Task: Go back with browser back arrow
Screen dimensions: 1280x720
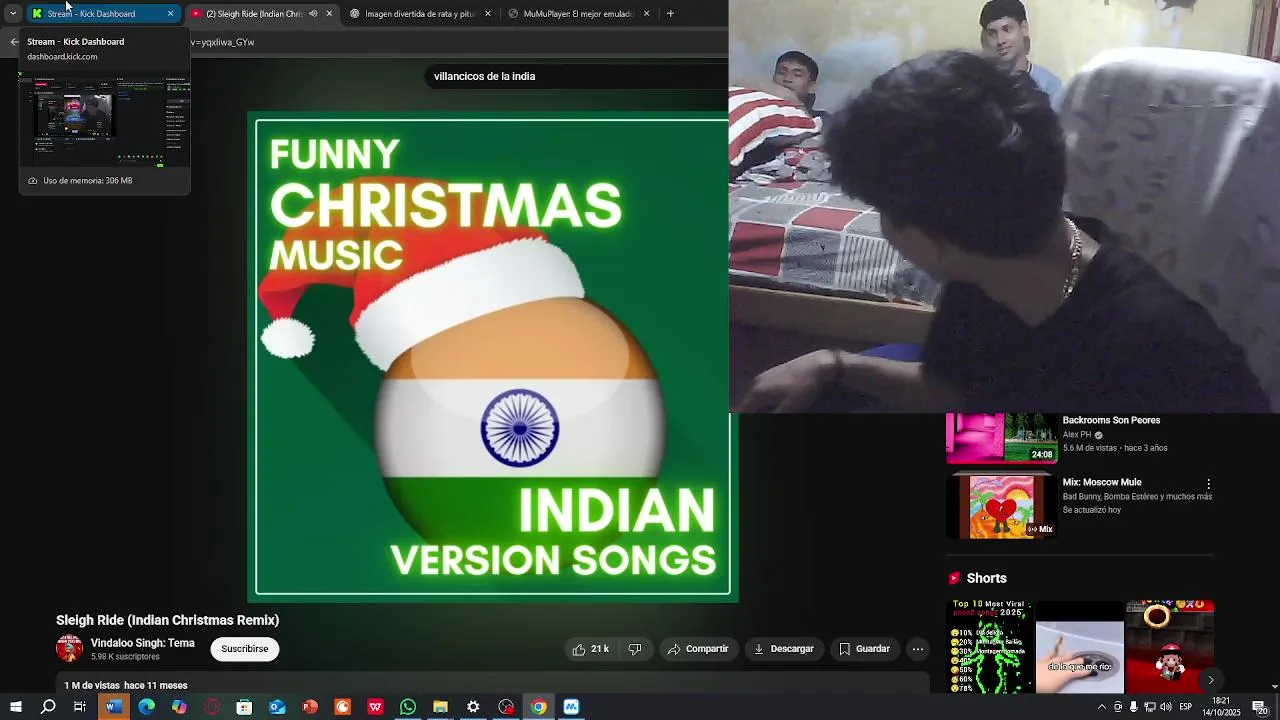Action: click(x=13, y=42)
